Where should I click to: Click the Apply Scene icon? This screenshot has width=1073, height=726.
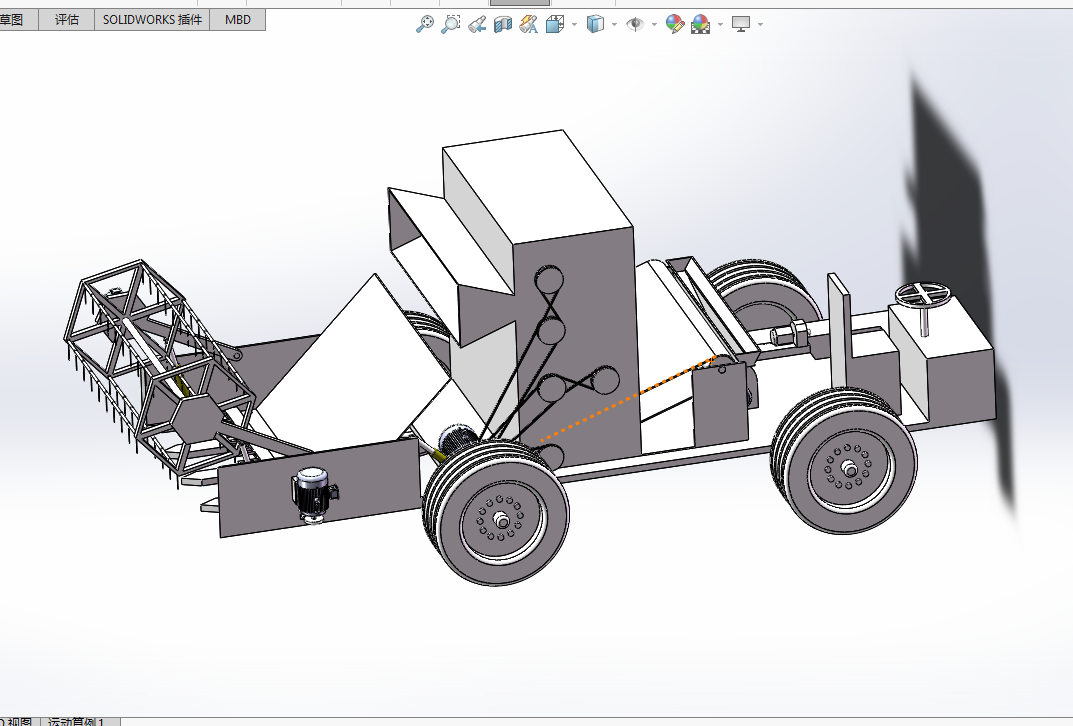pos(700,24)
